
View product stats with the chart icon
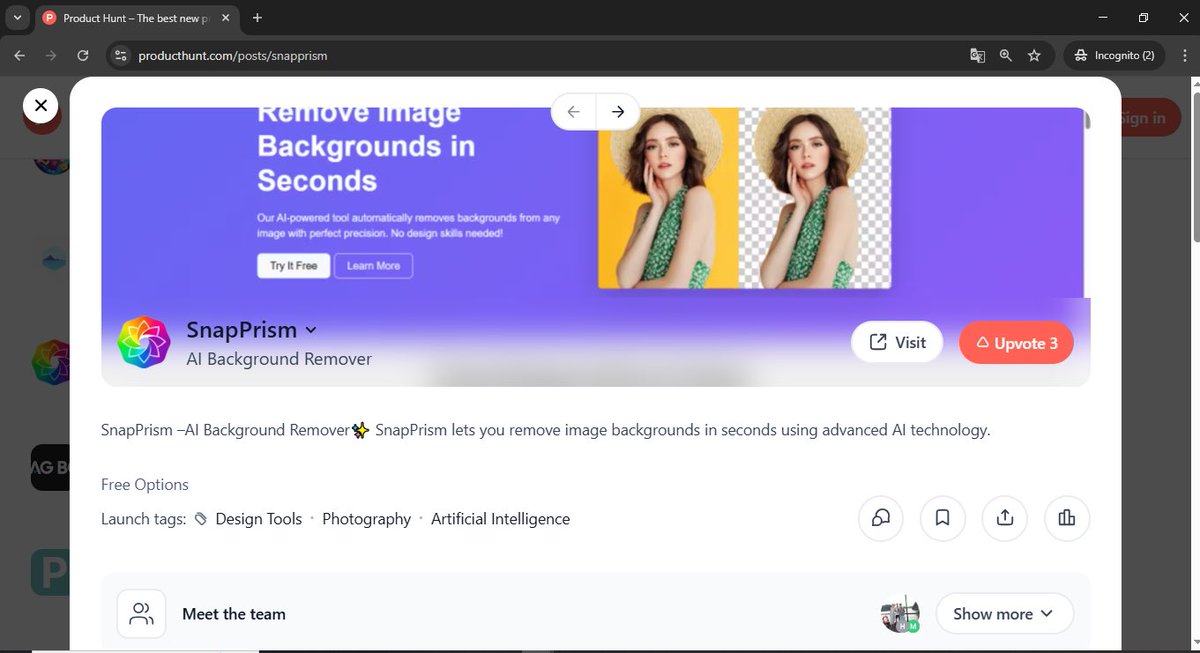pyautogui.click(x=1066, y=518)
